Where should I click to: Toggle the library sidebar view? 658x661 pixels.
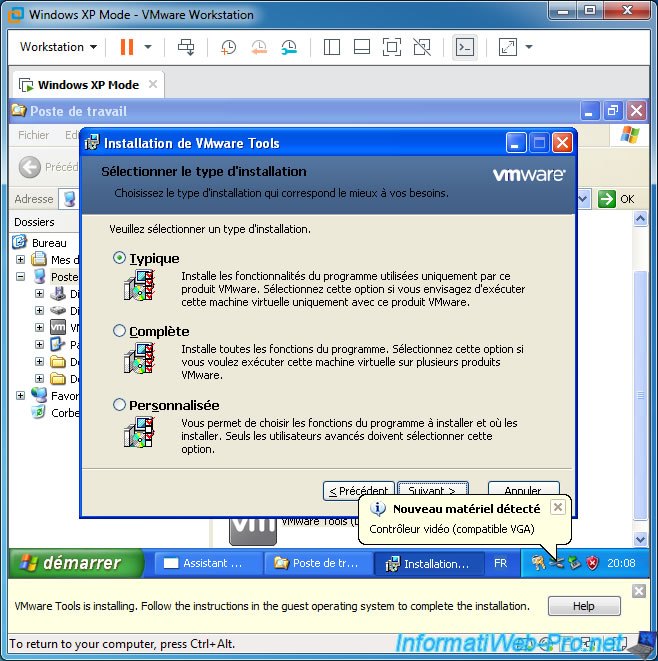(332, 47)
